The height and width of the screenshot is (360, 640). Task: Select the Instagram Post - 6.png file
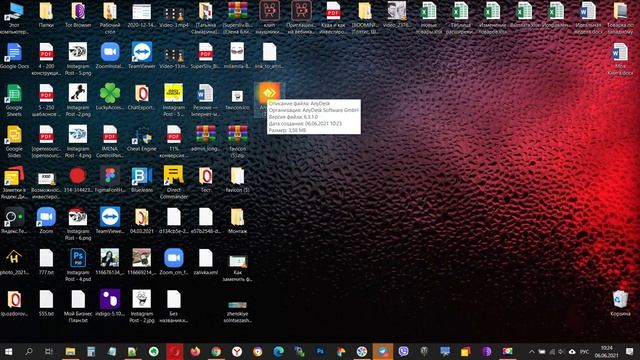[78, 217]
